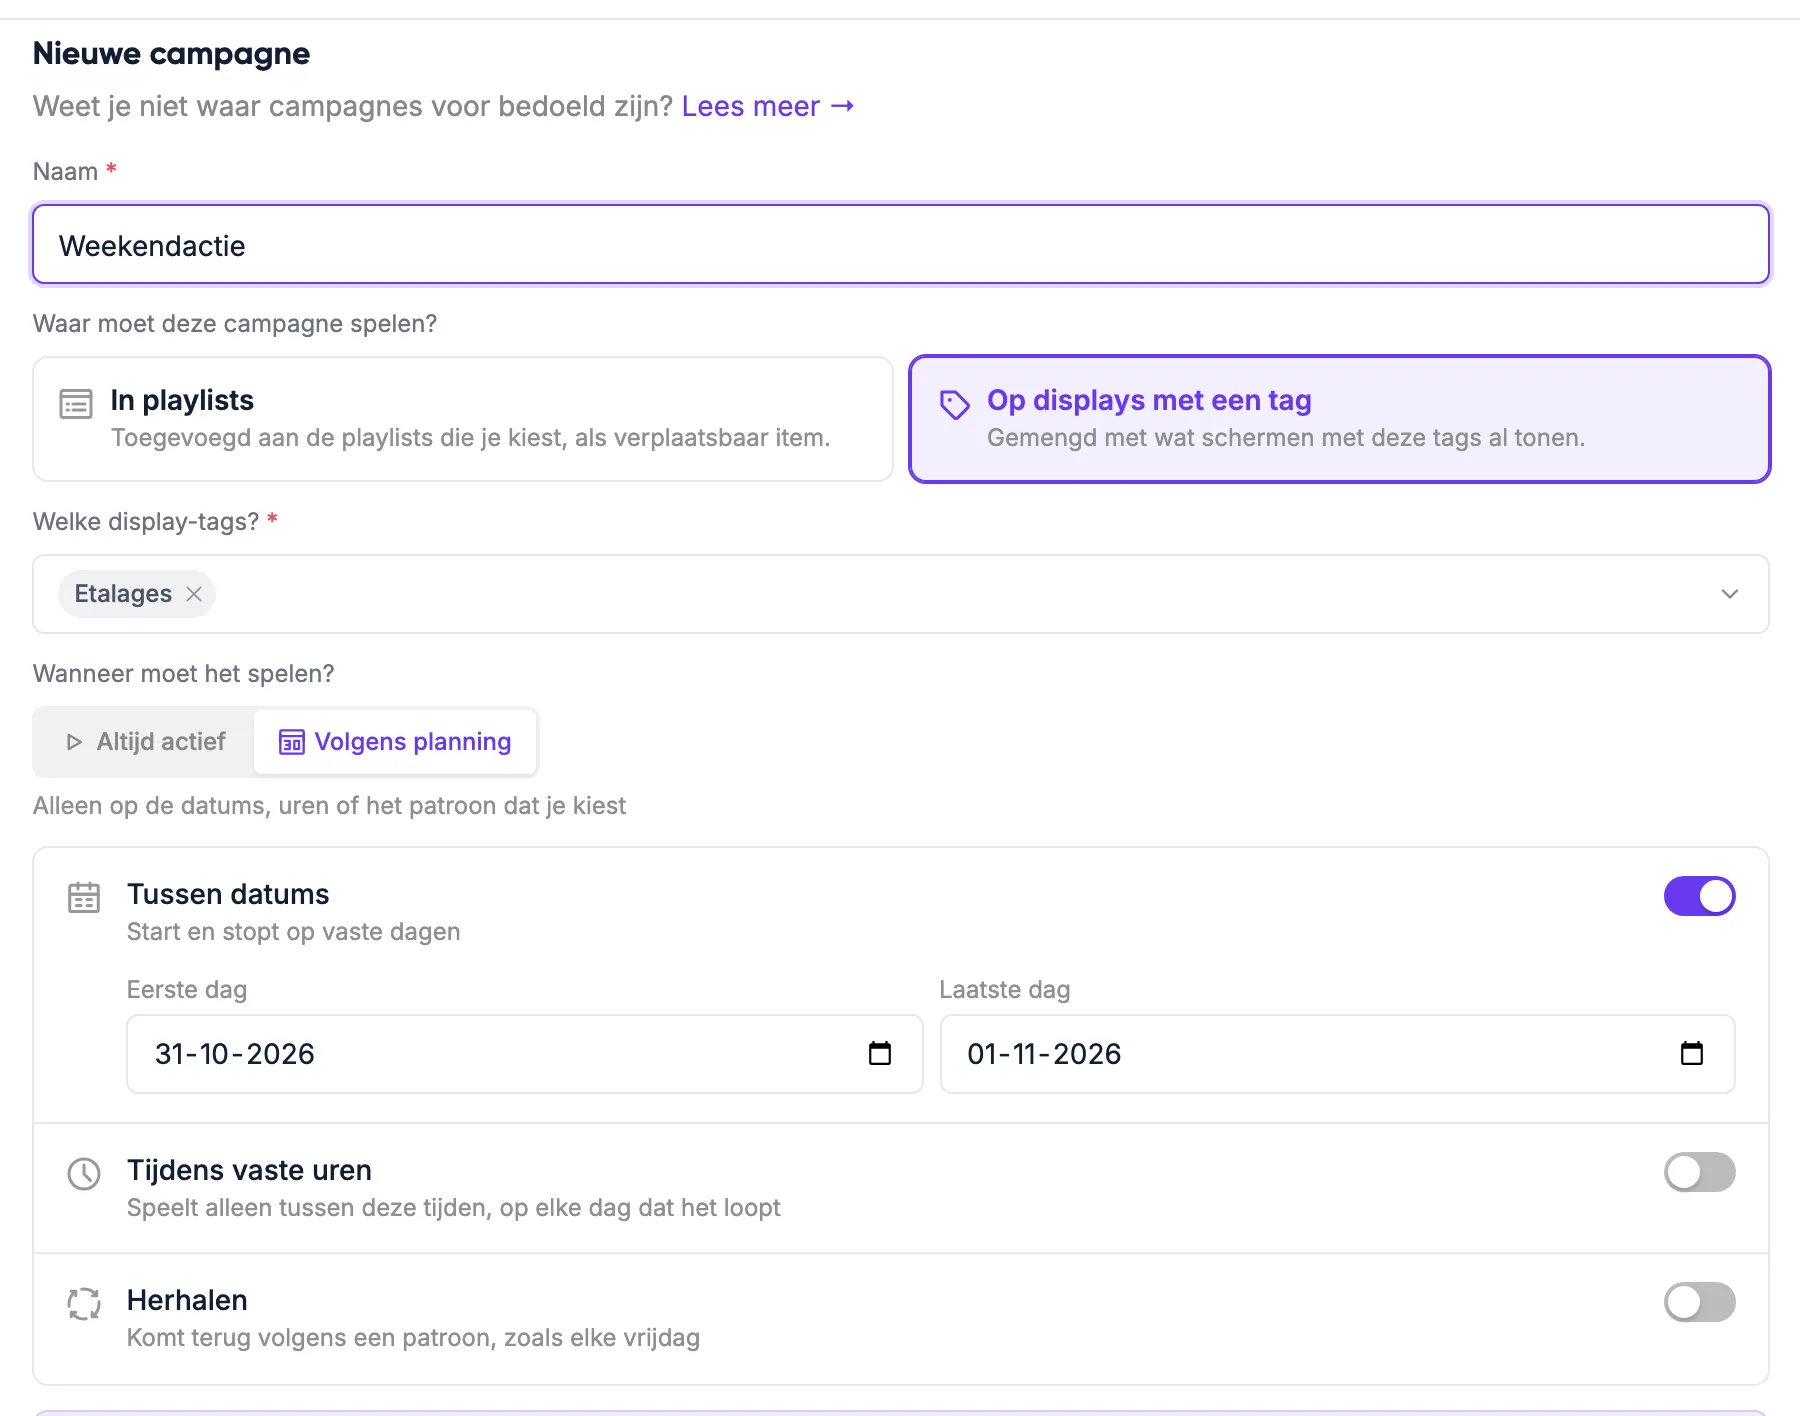Click the play triangle icon in Altijd actief
The height and width of the screenshot is (1416, 1800).
(74, 742)
